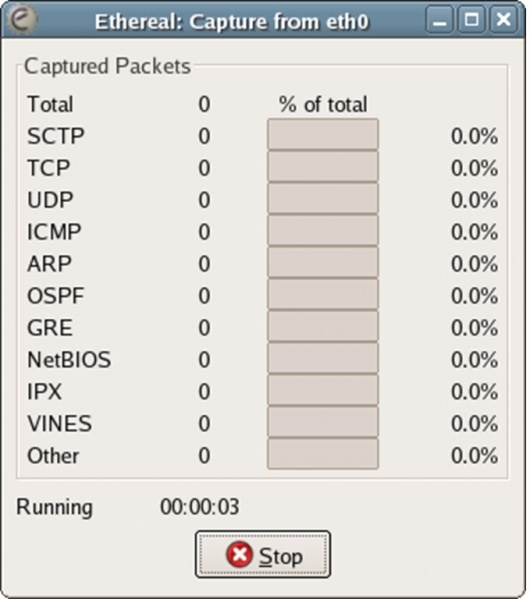Select the IPX progress bar

[323, 390]
